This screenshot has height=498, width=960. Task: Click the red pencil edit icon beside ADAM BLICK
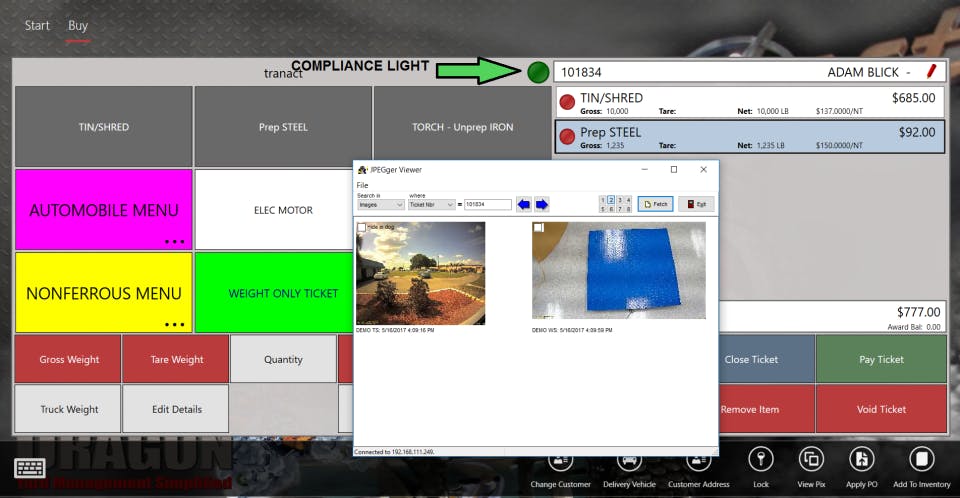click(x=931, y=71)
